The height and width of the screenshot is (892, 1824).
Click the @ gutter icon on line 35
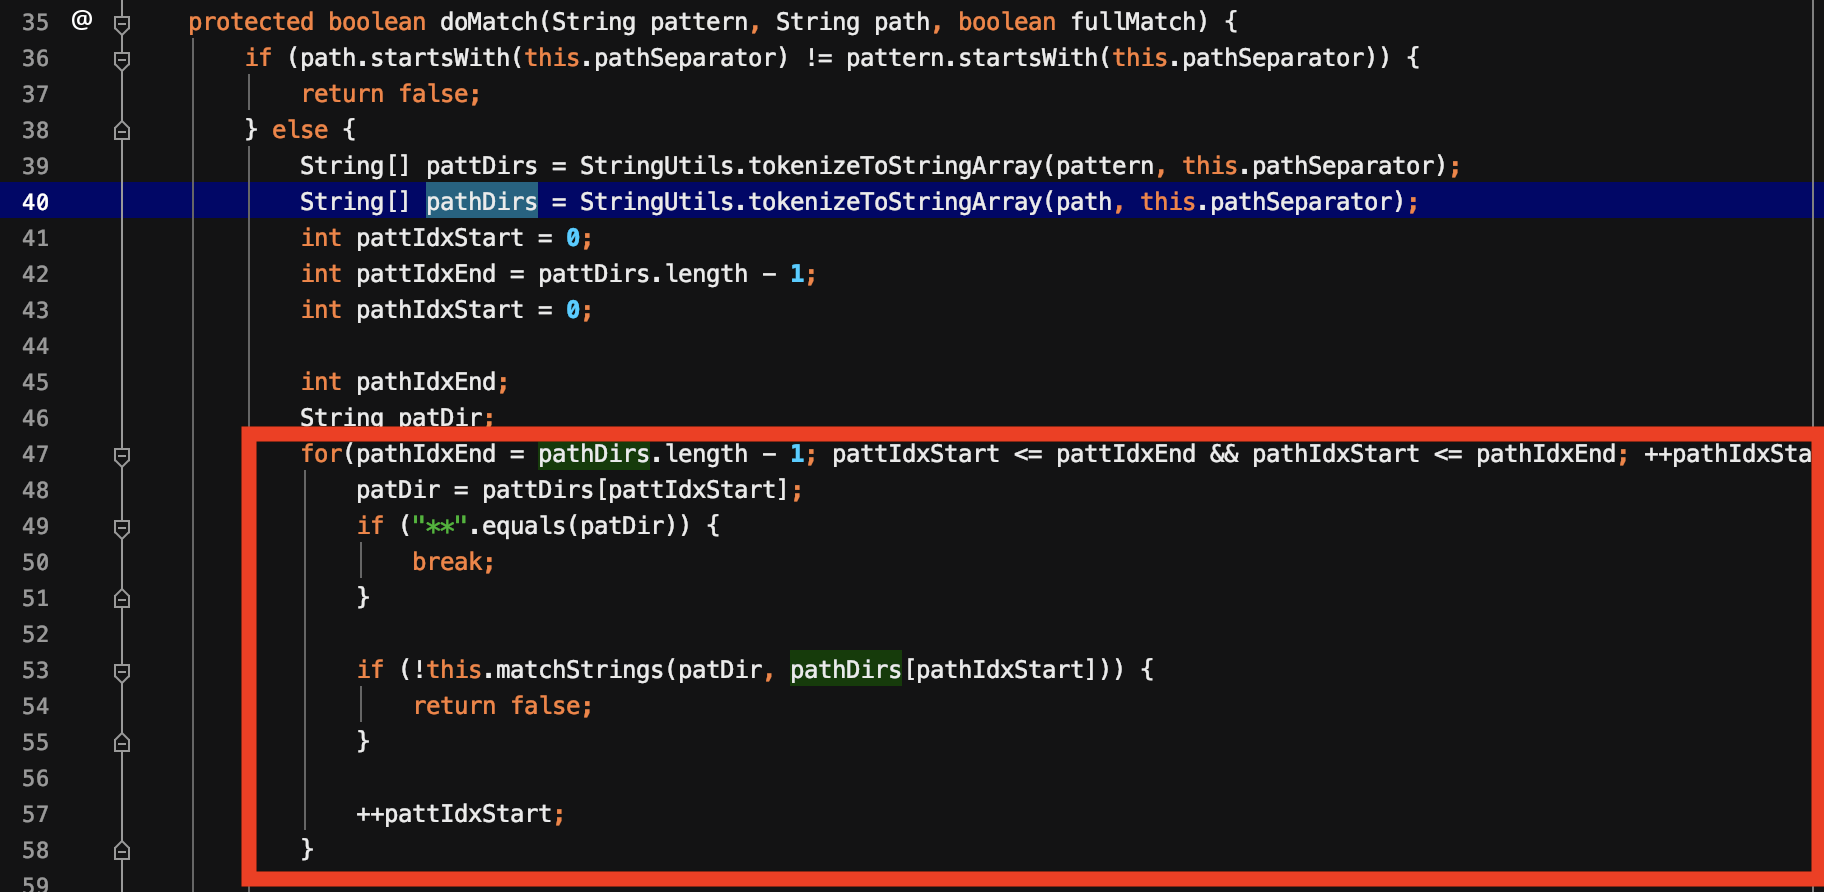tap(82, 20)
